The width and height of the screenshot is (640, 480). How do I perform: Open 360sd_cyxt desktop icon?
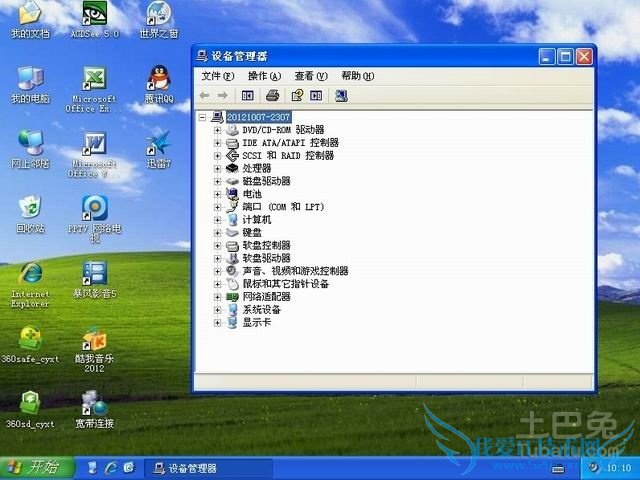click(x=30, y=409)
